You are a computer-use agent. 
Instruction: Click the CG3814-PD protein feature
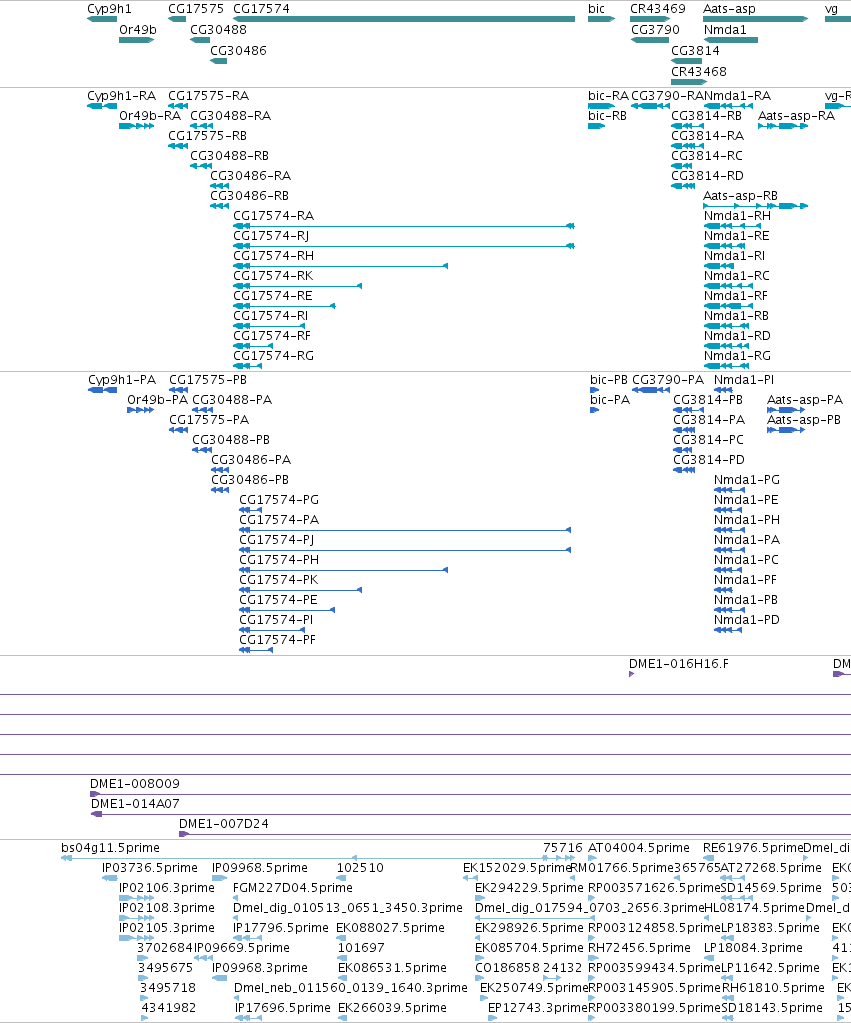tap(684, 470)
